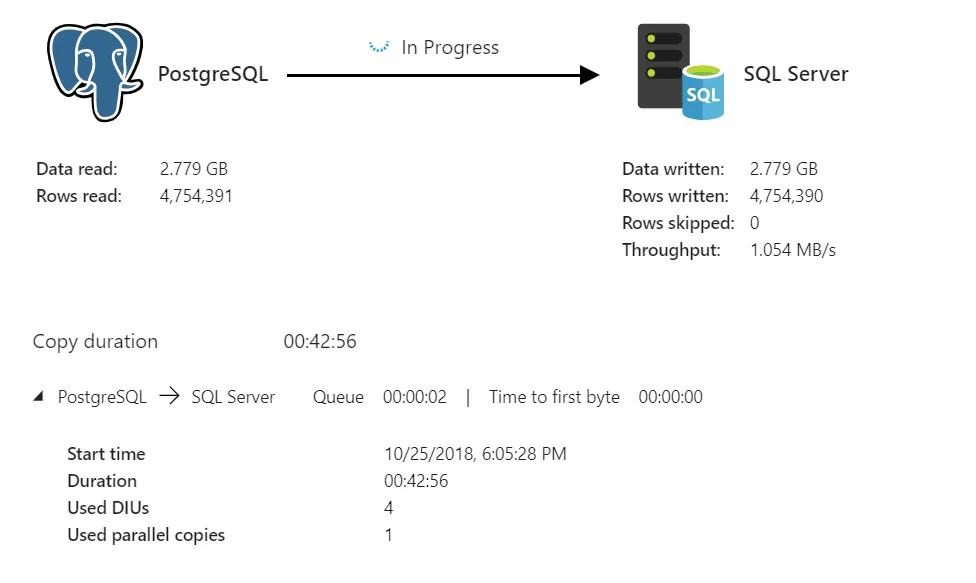Viewport: 976px width, 583px height.
Task: Click the In Progress status text
Action: click(x=449, y=47)
